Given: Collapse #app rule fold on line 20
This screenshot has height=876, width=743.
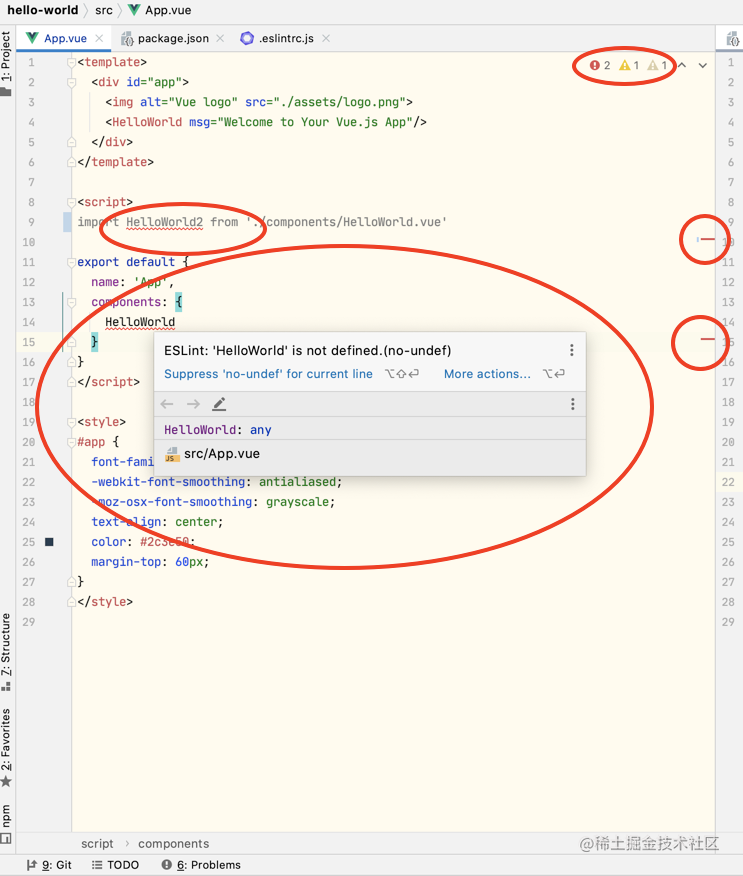Looking at the screenshot, I should [72, 442].
